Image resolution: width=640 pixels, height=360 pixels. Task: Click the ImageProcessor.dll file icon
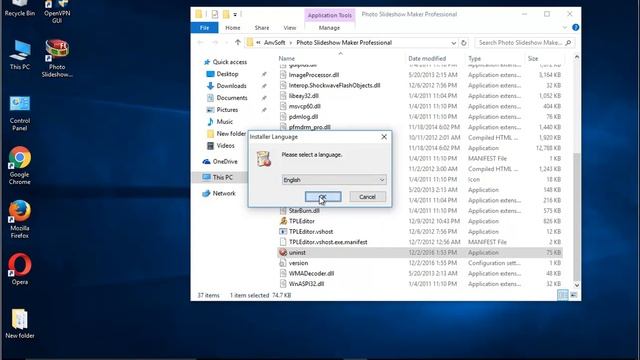283,75
